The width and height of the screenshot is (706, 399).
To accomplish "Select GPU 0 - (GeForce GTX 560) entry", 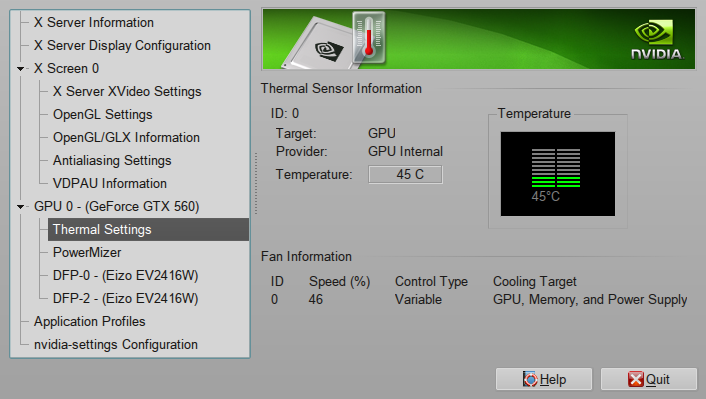I will [x=117, y=206].
